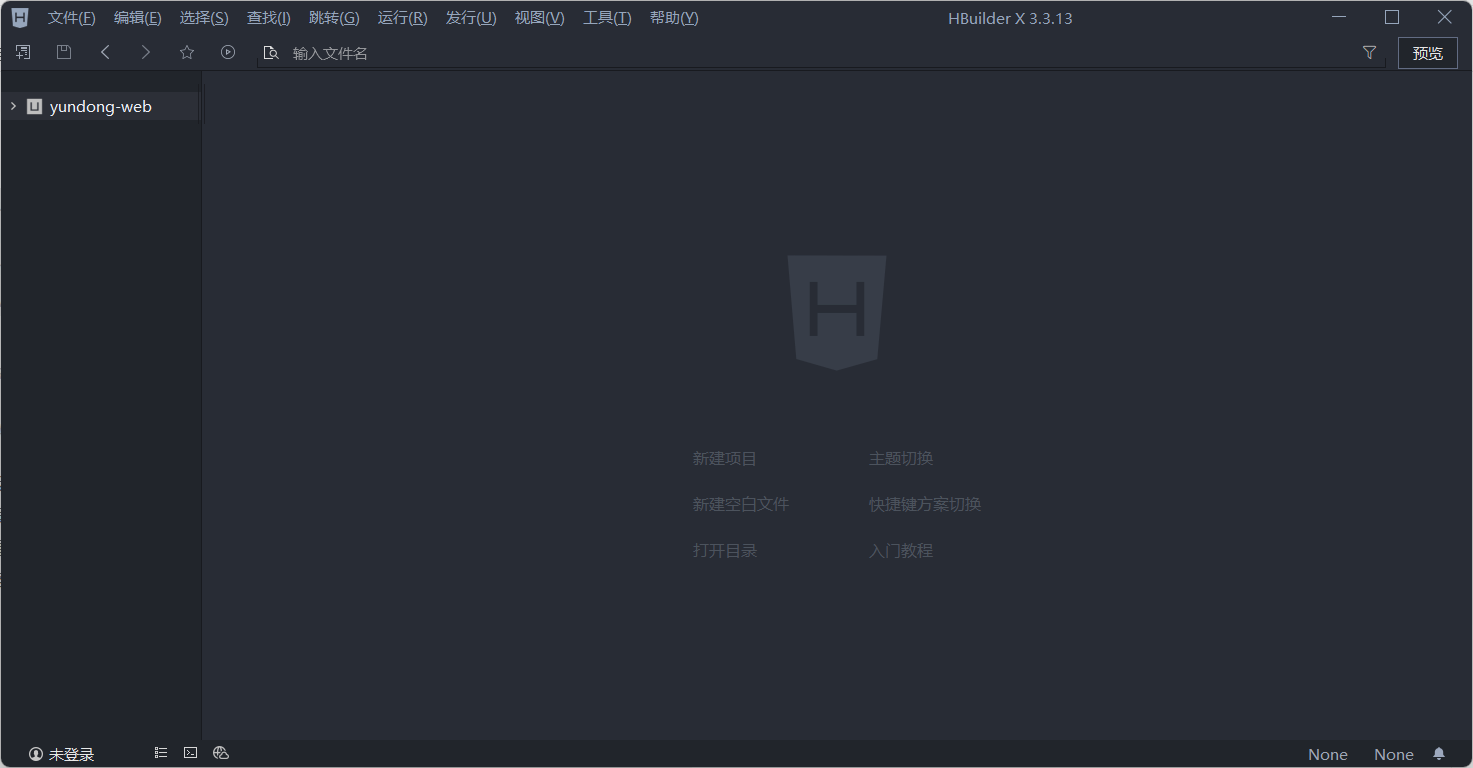Click inside the 输入文件名 input field

pyautogui.click(x=330, y=52)
